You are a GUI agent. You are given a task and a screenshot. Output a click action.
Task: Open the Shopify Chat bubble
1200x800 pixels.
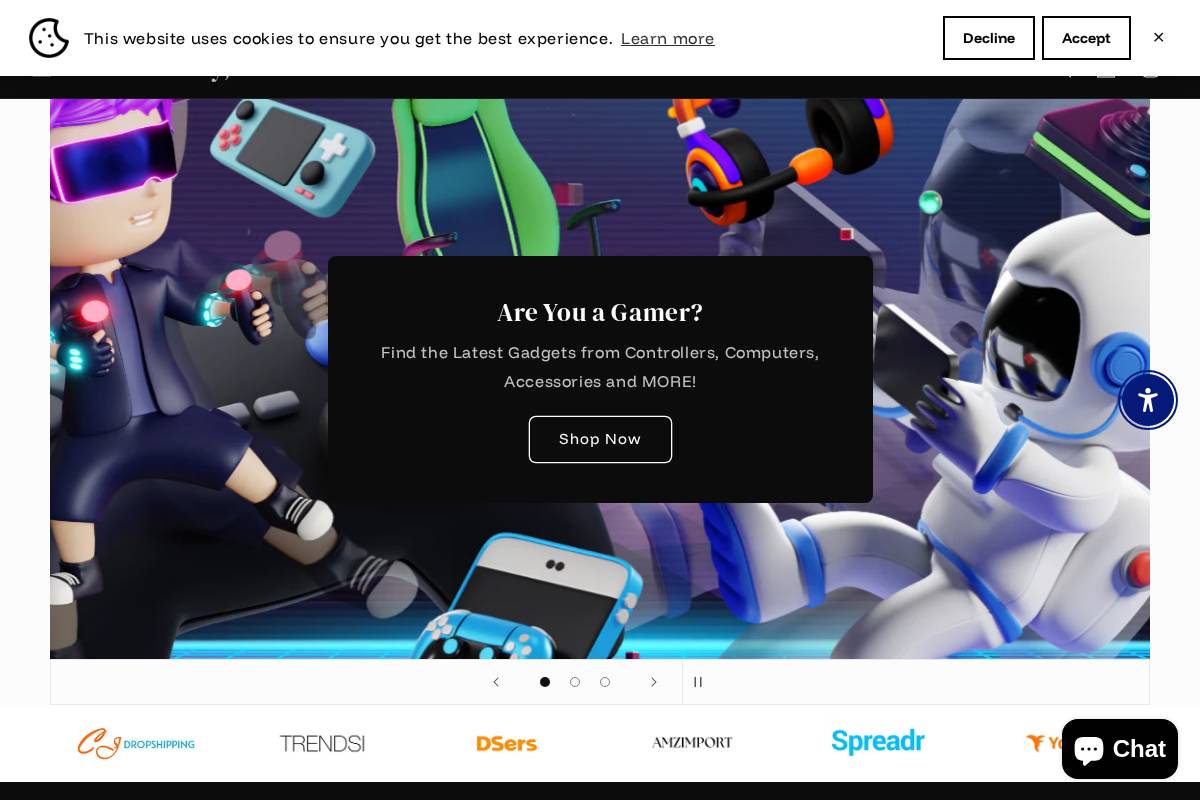1120,749
